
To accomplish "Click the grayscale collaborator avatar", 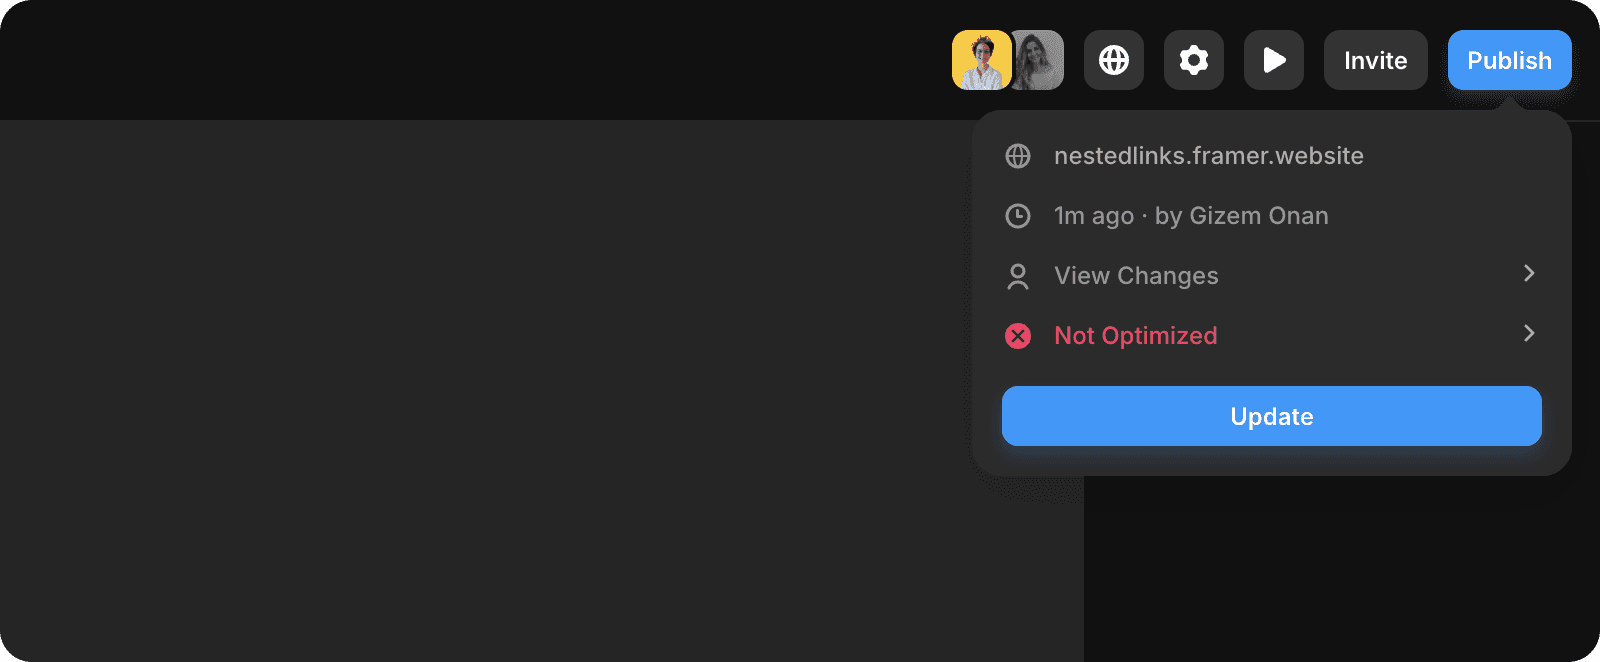I will [1040, 60].
